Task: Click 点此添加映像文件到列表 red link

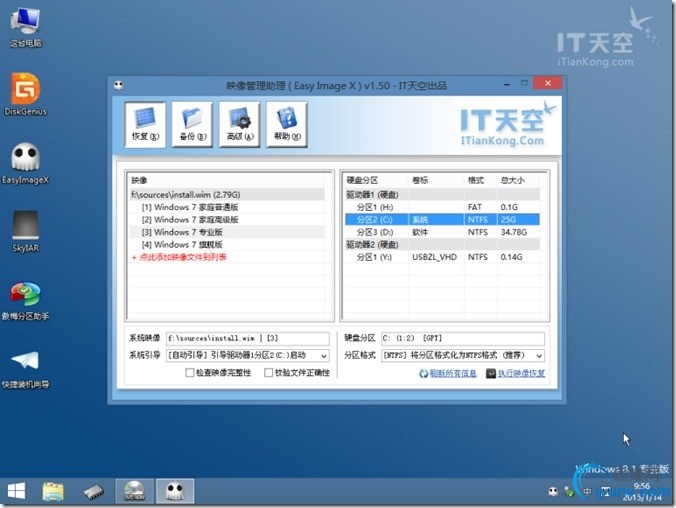Action: coord(183,257)
